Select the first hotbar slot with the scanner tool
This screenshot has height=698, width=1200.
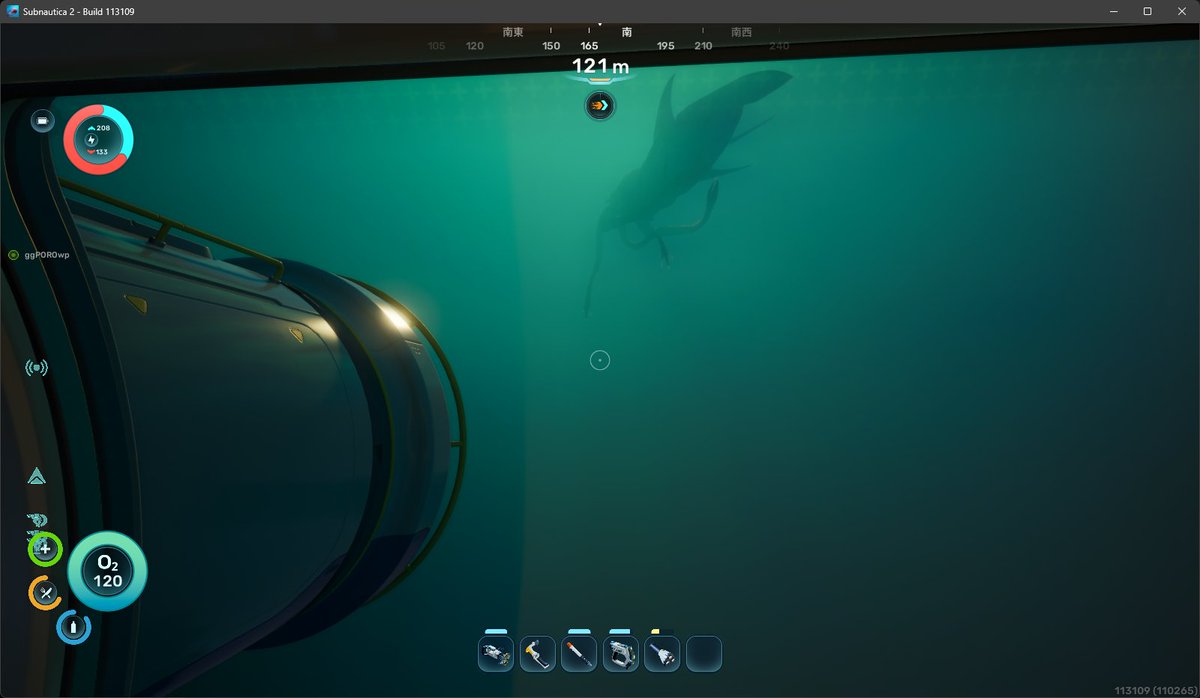(496, 654)
